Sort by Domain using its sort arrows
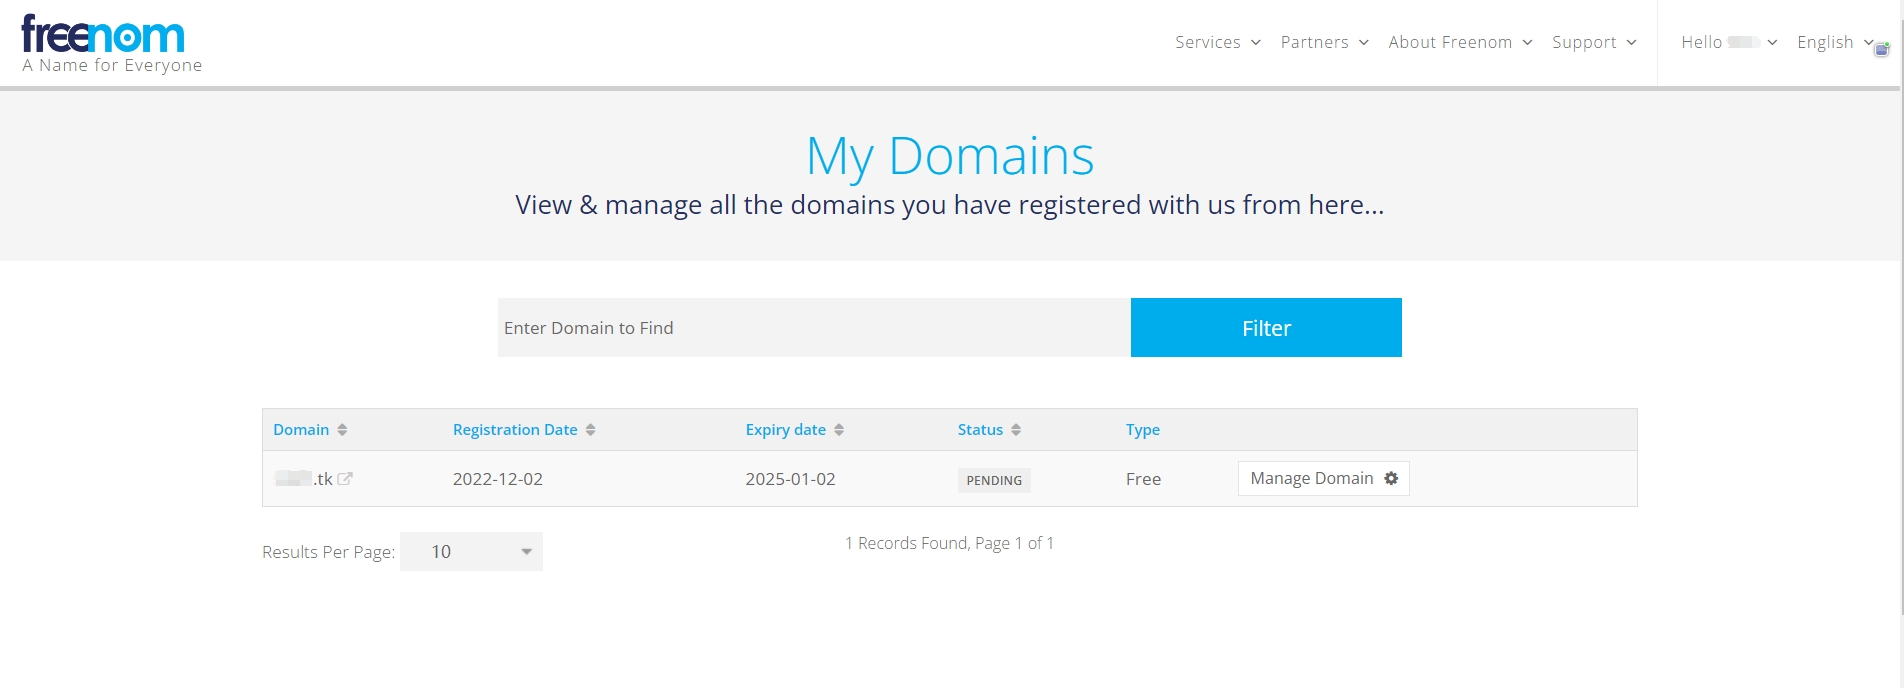 click(x=342, y=430)
